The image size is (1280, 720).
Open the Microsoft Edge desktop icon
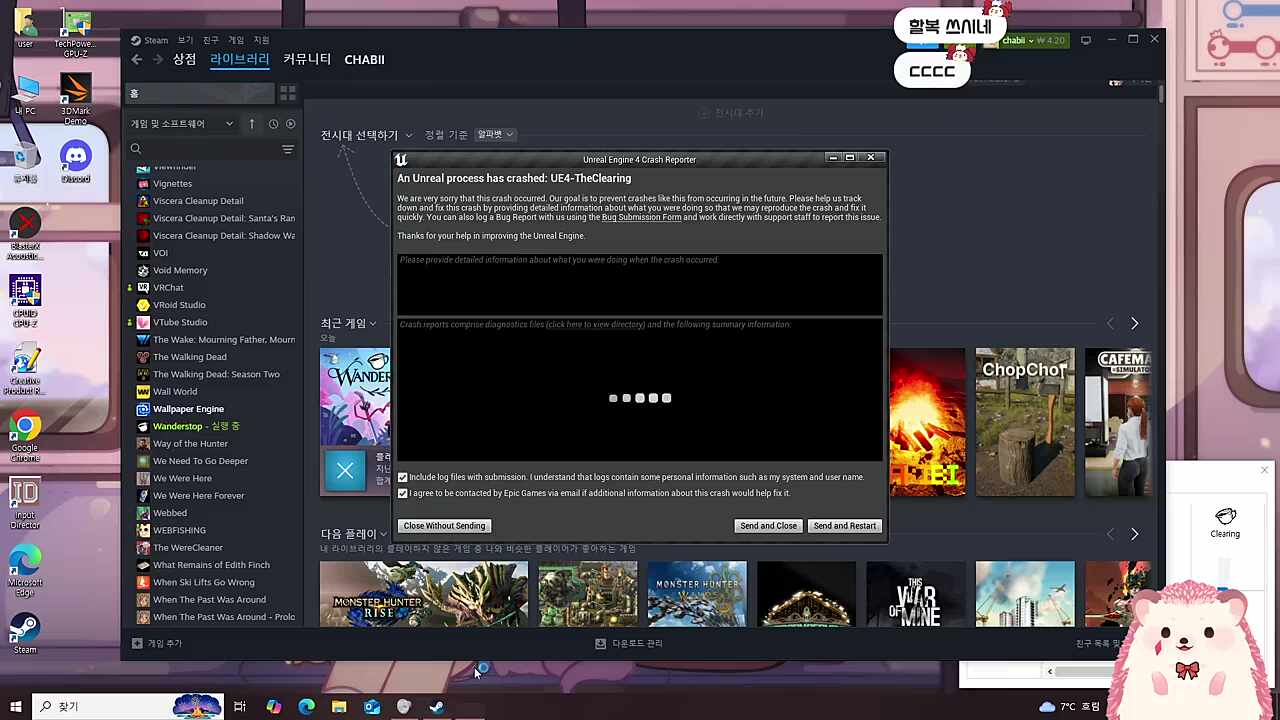[25, 570]
